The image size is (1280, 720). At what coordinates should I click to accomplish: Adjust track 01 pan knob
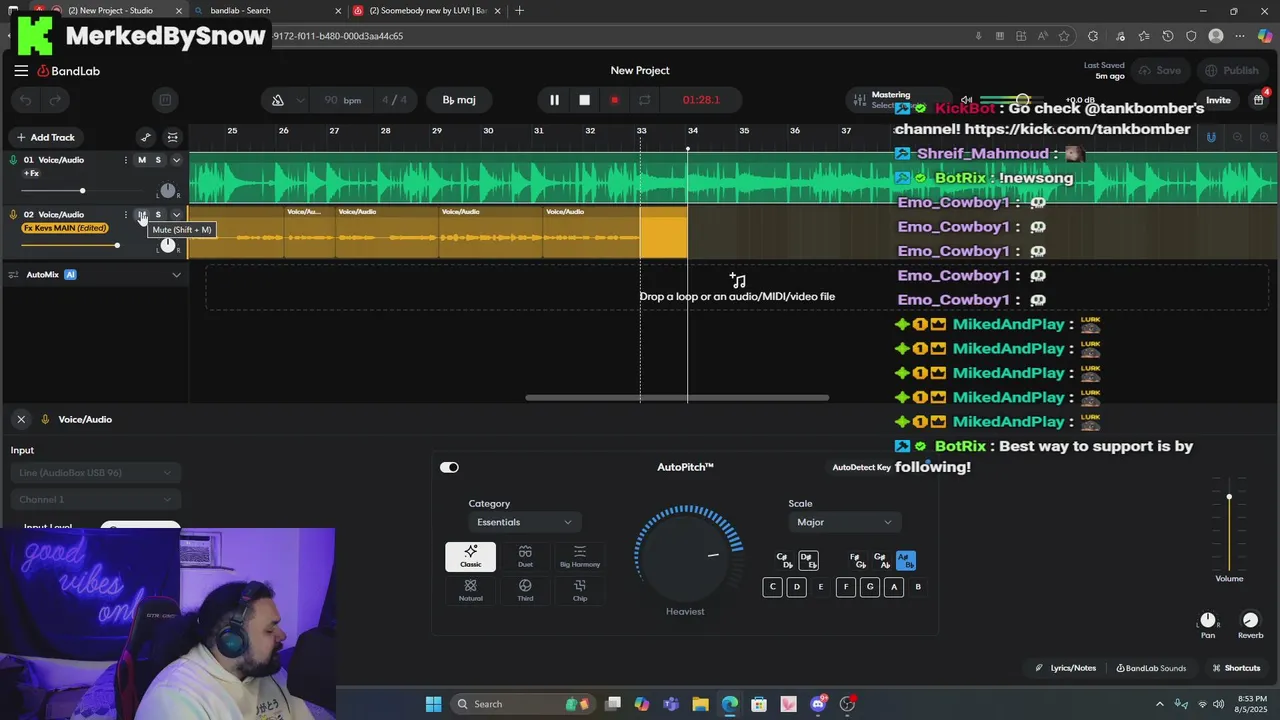tap(167, 190)
